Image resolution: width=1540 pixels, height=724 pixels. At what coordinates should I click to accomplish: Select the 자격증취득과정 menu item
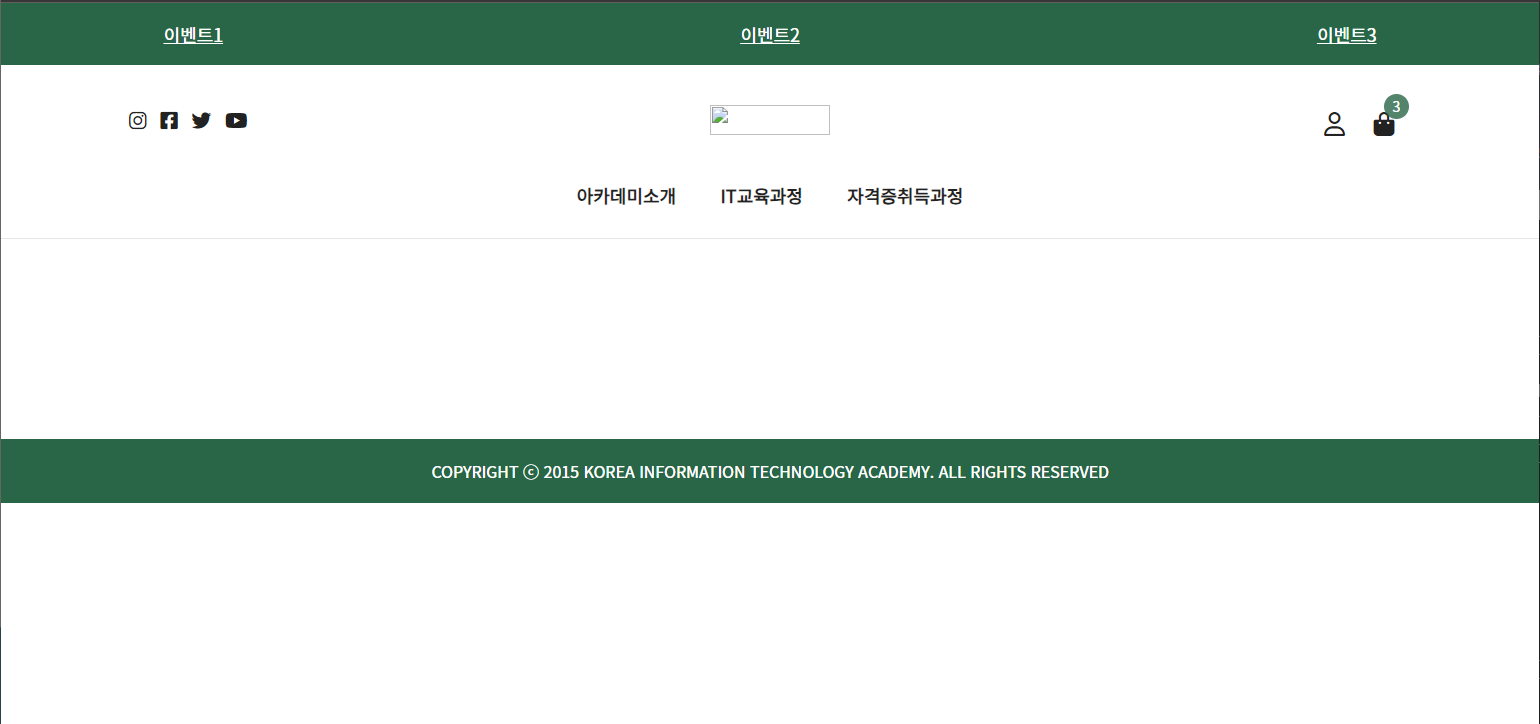tap(905, 196)
